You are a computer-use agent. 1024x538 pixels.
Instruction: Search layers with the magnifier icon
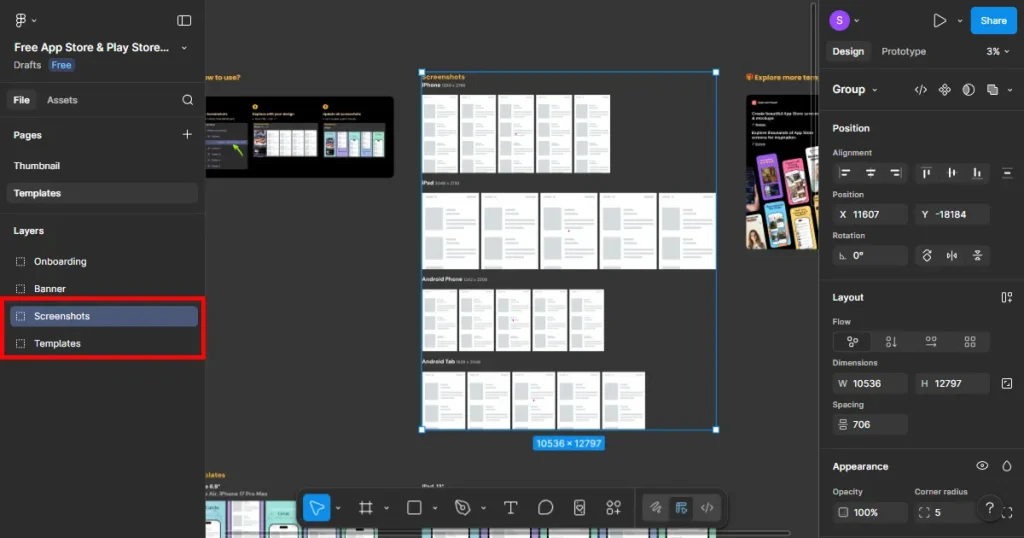tap(187, 100)
